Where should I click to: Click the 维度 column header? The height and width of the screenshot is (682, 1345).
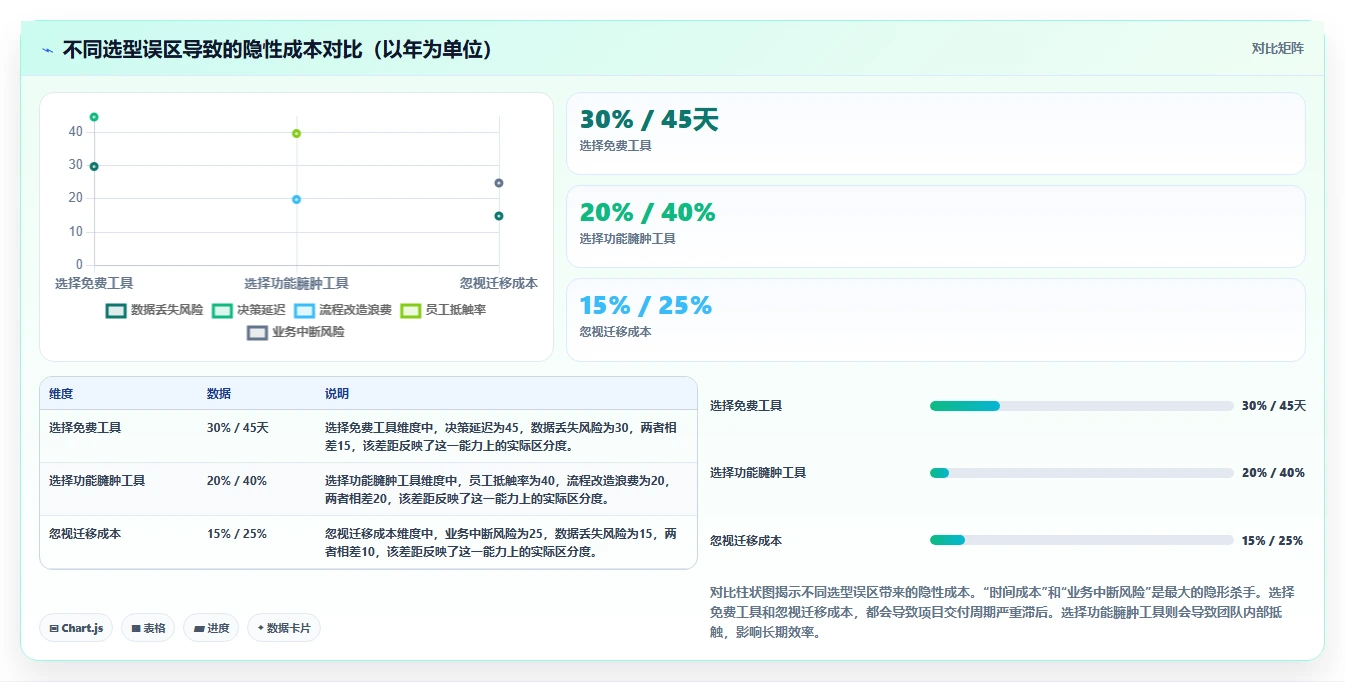61,394
